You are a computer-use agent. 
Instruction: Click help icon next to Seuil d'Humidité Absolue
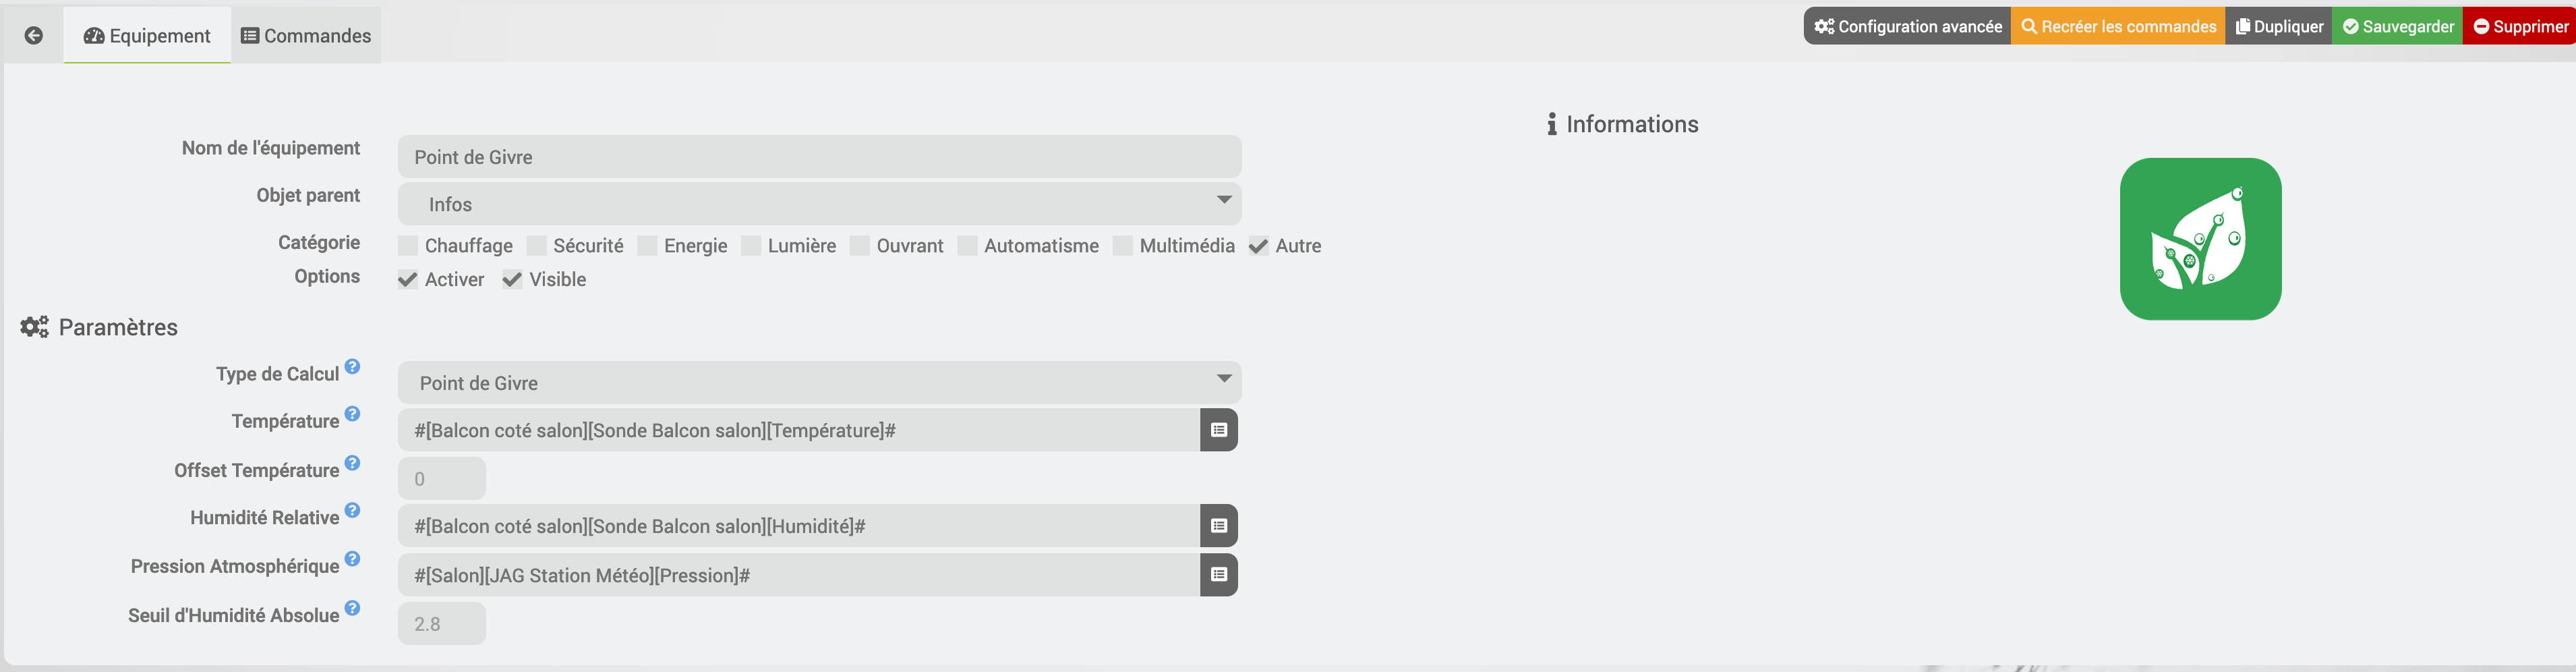352,608
